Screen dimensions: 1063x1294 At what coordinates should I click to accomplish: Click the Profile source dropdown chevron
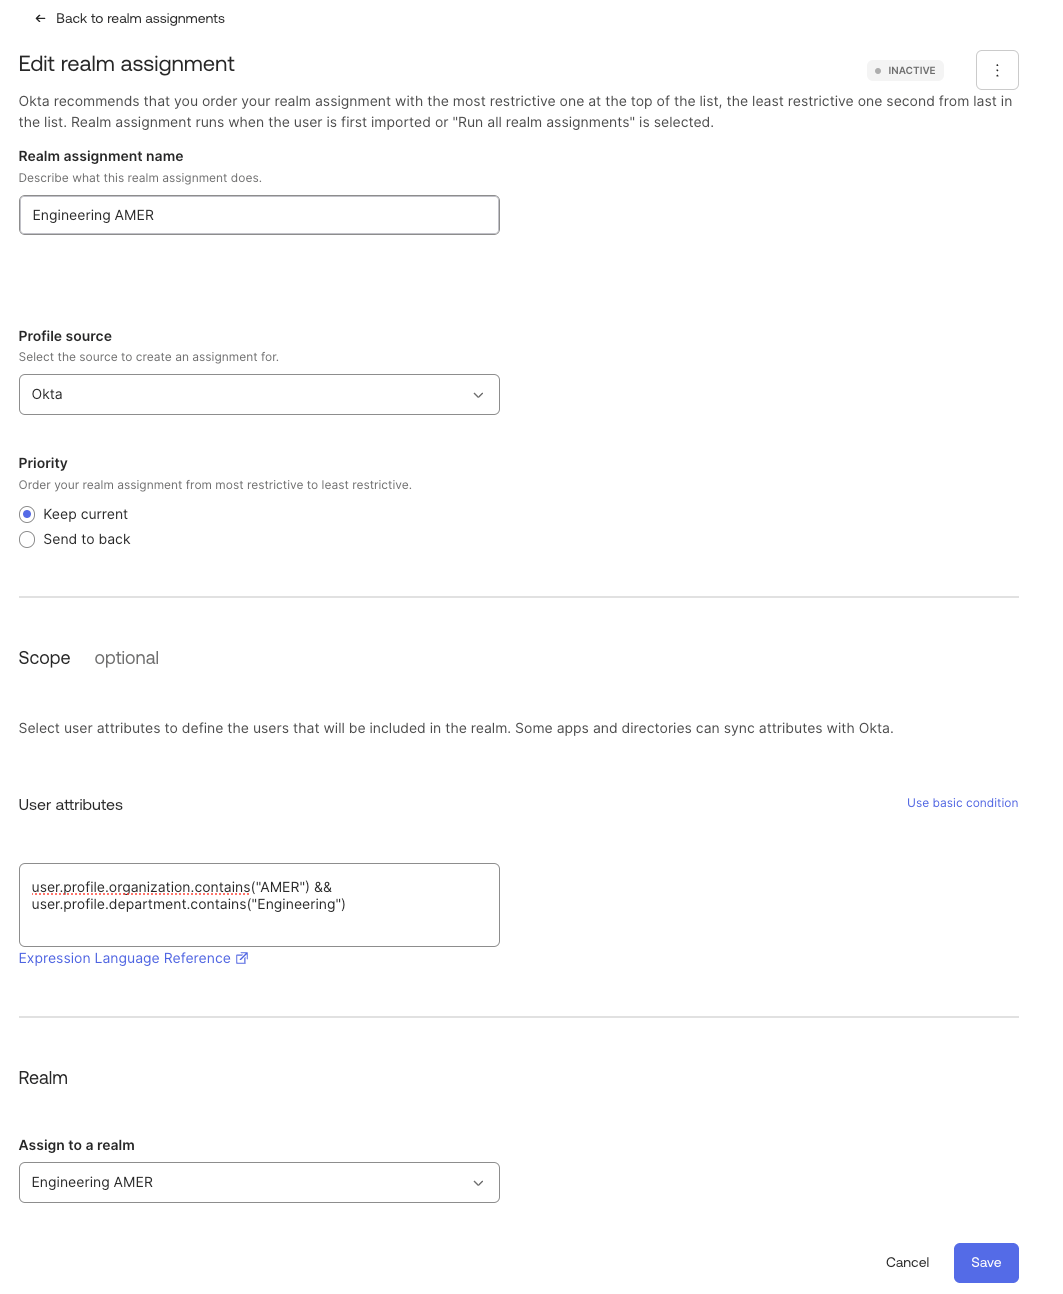(478, 395)
